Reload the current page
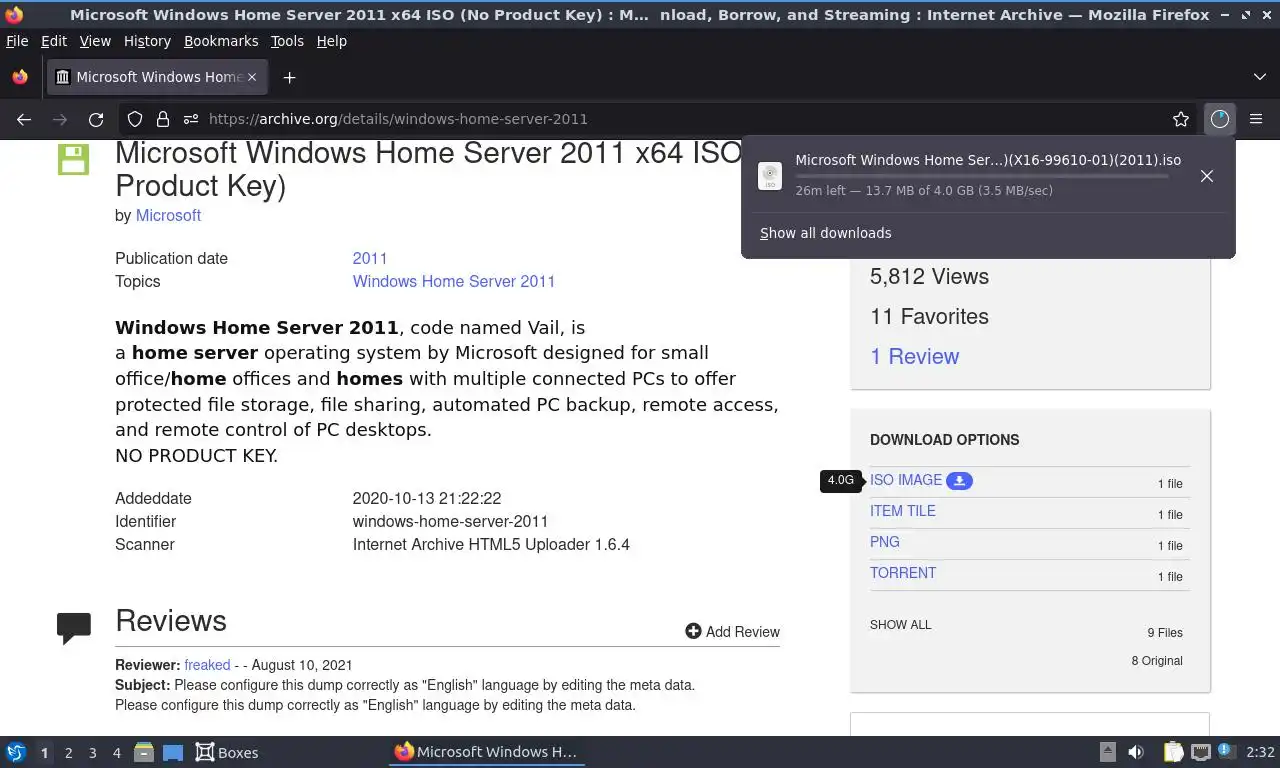 click(96, 119)
